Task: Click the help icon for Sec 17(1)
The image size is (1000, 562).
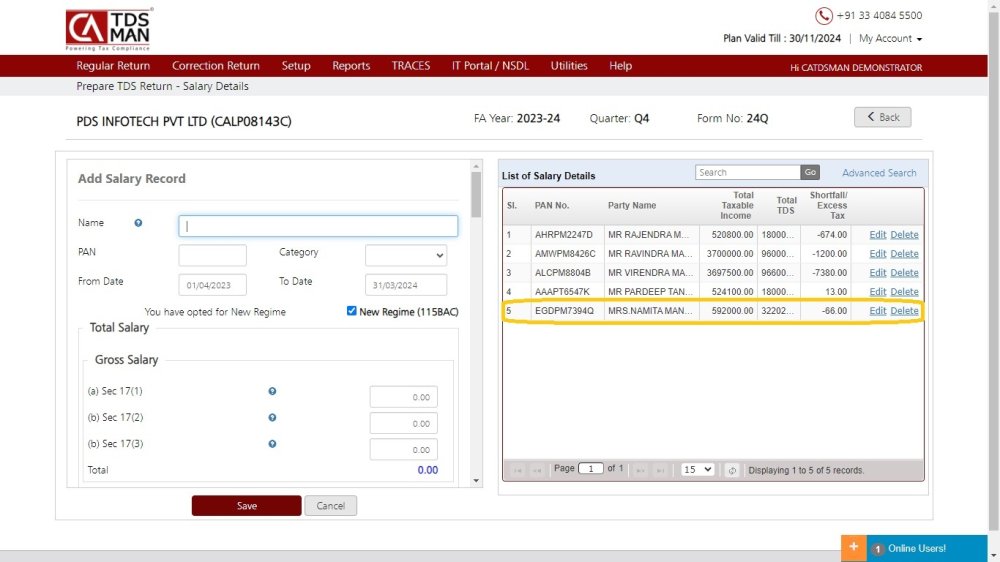Action: 272,392
